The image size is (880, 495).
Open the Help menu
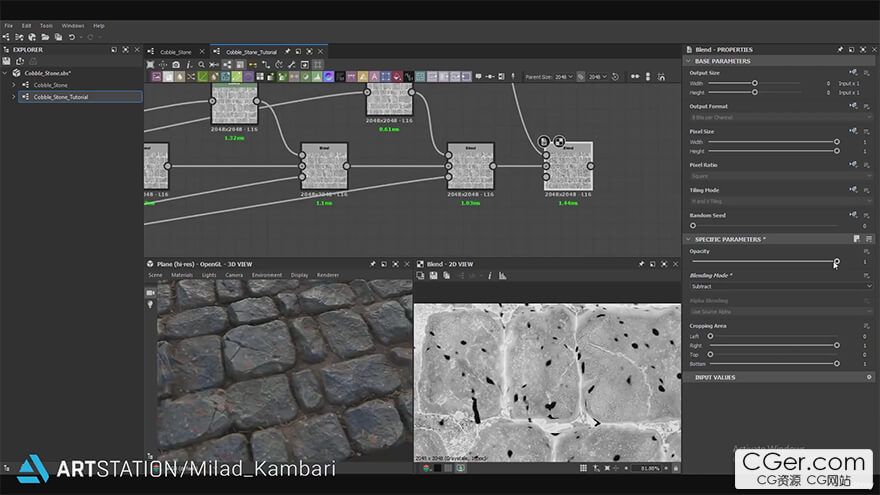99,26
